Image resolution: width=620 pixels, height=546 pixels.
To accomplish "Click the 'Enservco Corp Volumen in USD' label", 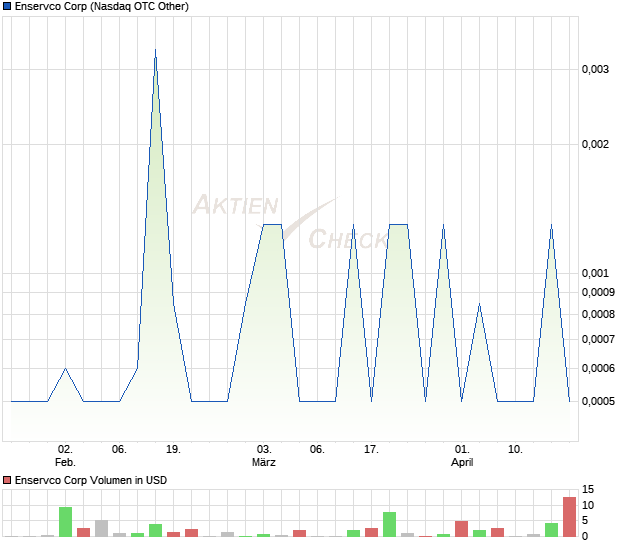I will tap(91, 480).
